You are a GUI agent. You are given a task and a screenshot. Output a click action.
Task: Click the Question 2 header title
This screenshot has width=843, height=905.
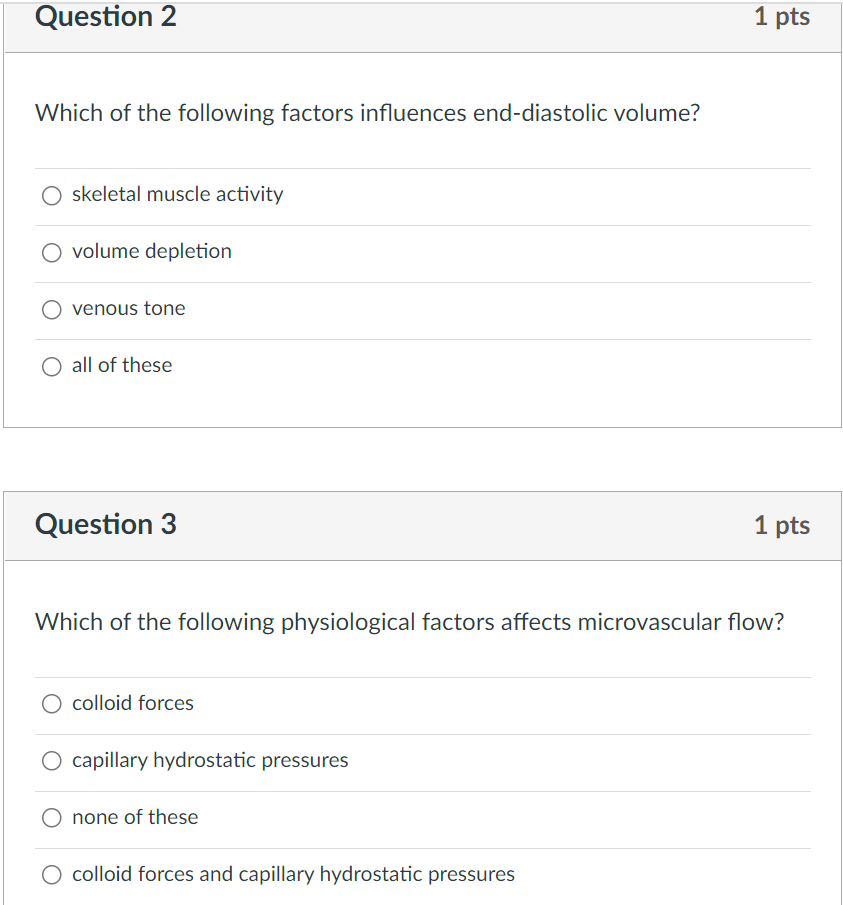(105, 17)
